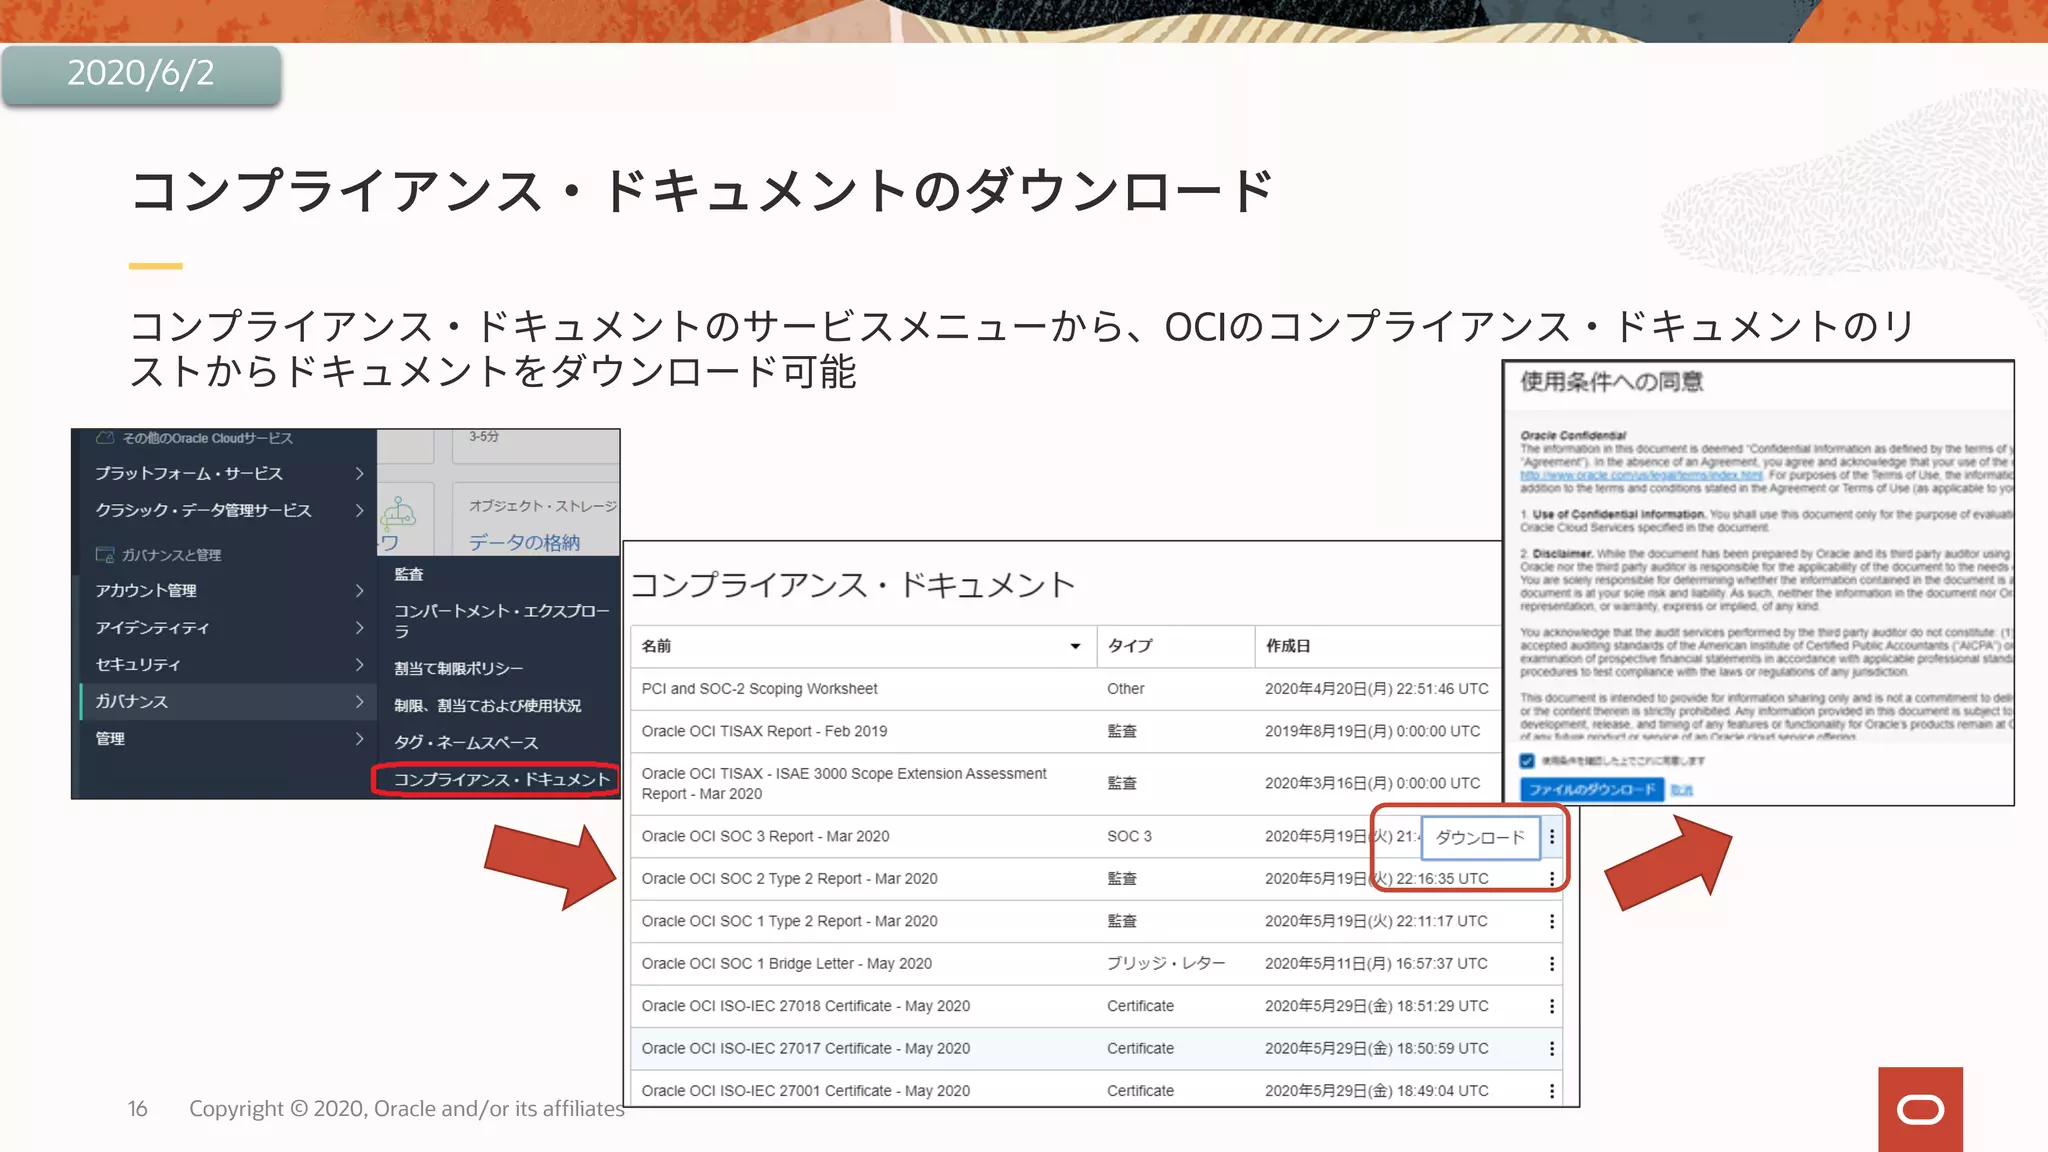Click the SOC 3 type cell
Screen dimensions: 2048x1152
click(1129, 836)
